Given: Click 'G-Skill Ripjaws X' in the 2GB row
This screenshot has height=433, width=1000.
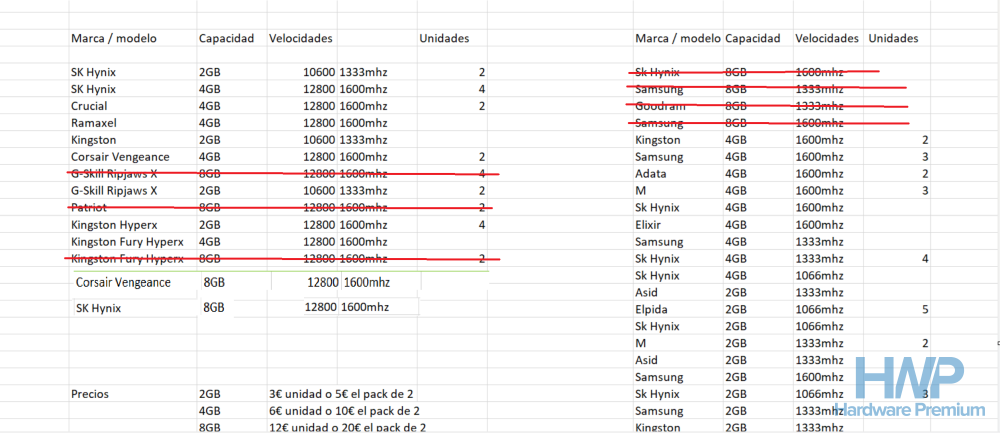Looking at the screenshot, I should click(114, 191).
